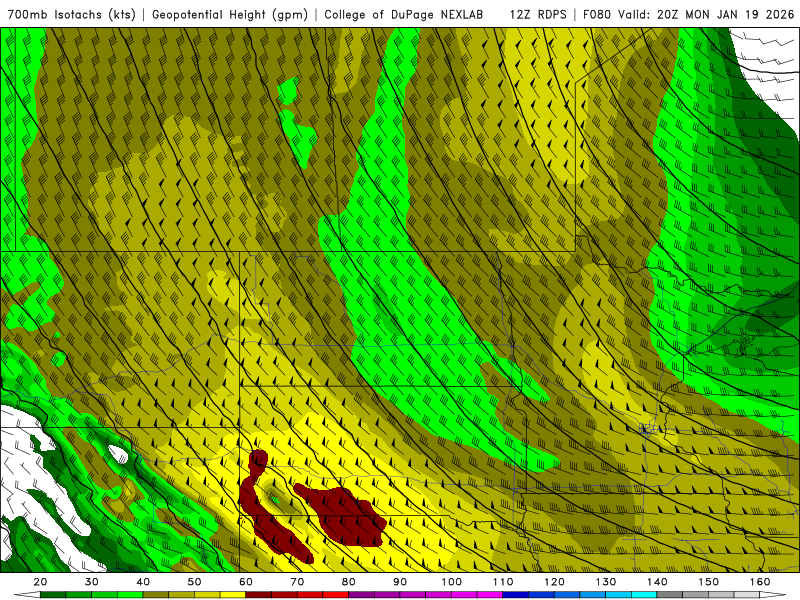Click the 150 label on the color scale

tap(708, 582)
